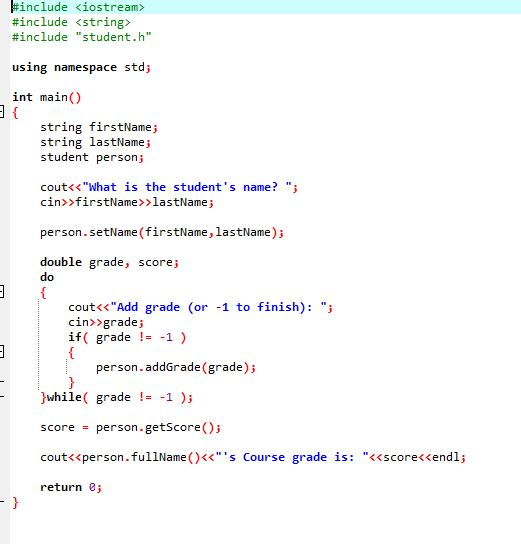The height and width of the screenshot is (544, 521).
Task: Click the '}while( grade != -1 );' line
Action: (x=117, y=397)
